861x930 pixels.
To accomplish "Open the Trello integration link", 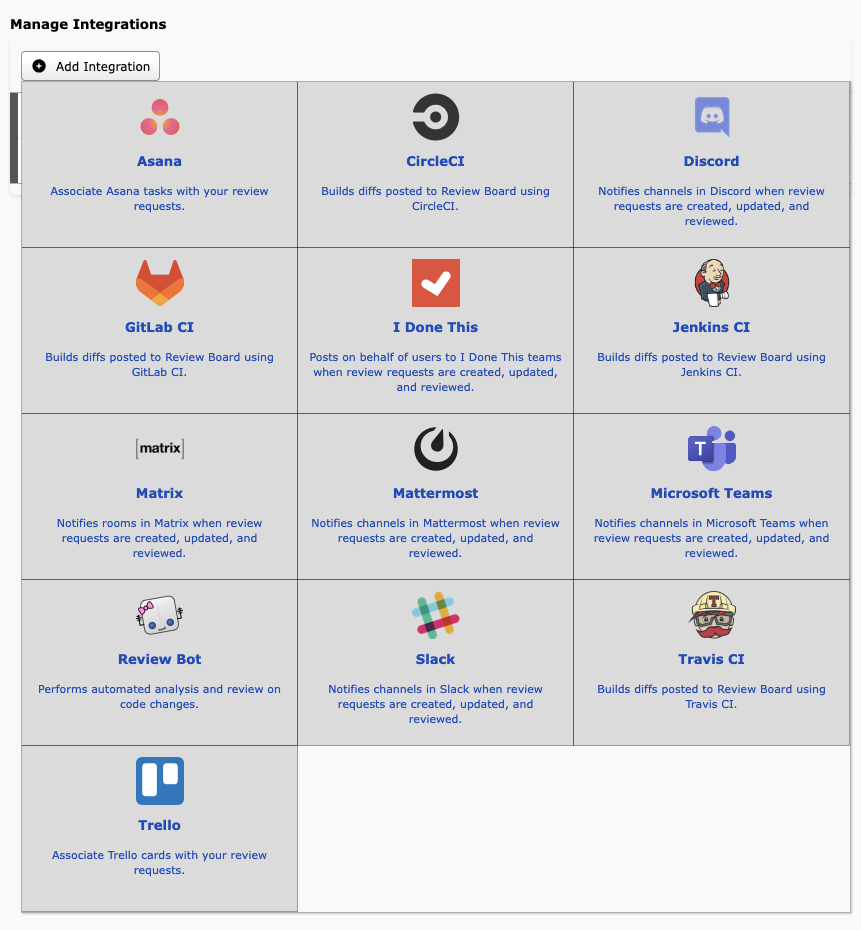I will pyautogui.click(x=159, y=826).
